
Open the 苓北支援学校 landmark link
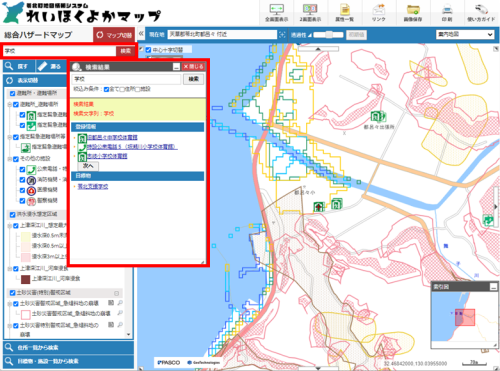93,186
